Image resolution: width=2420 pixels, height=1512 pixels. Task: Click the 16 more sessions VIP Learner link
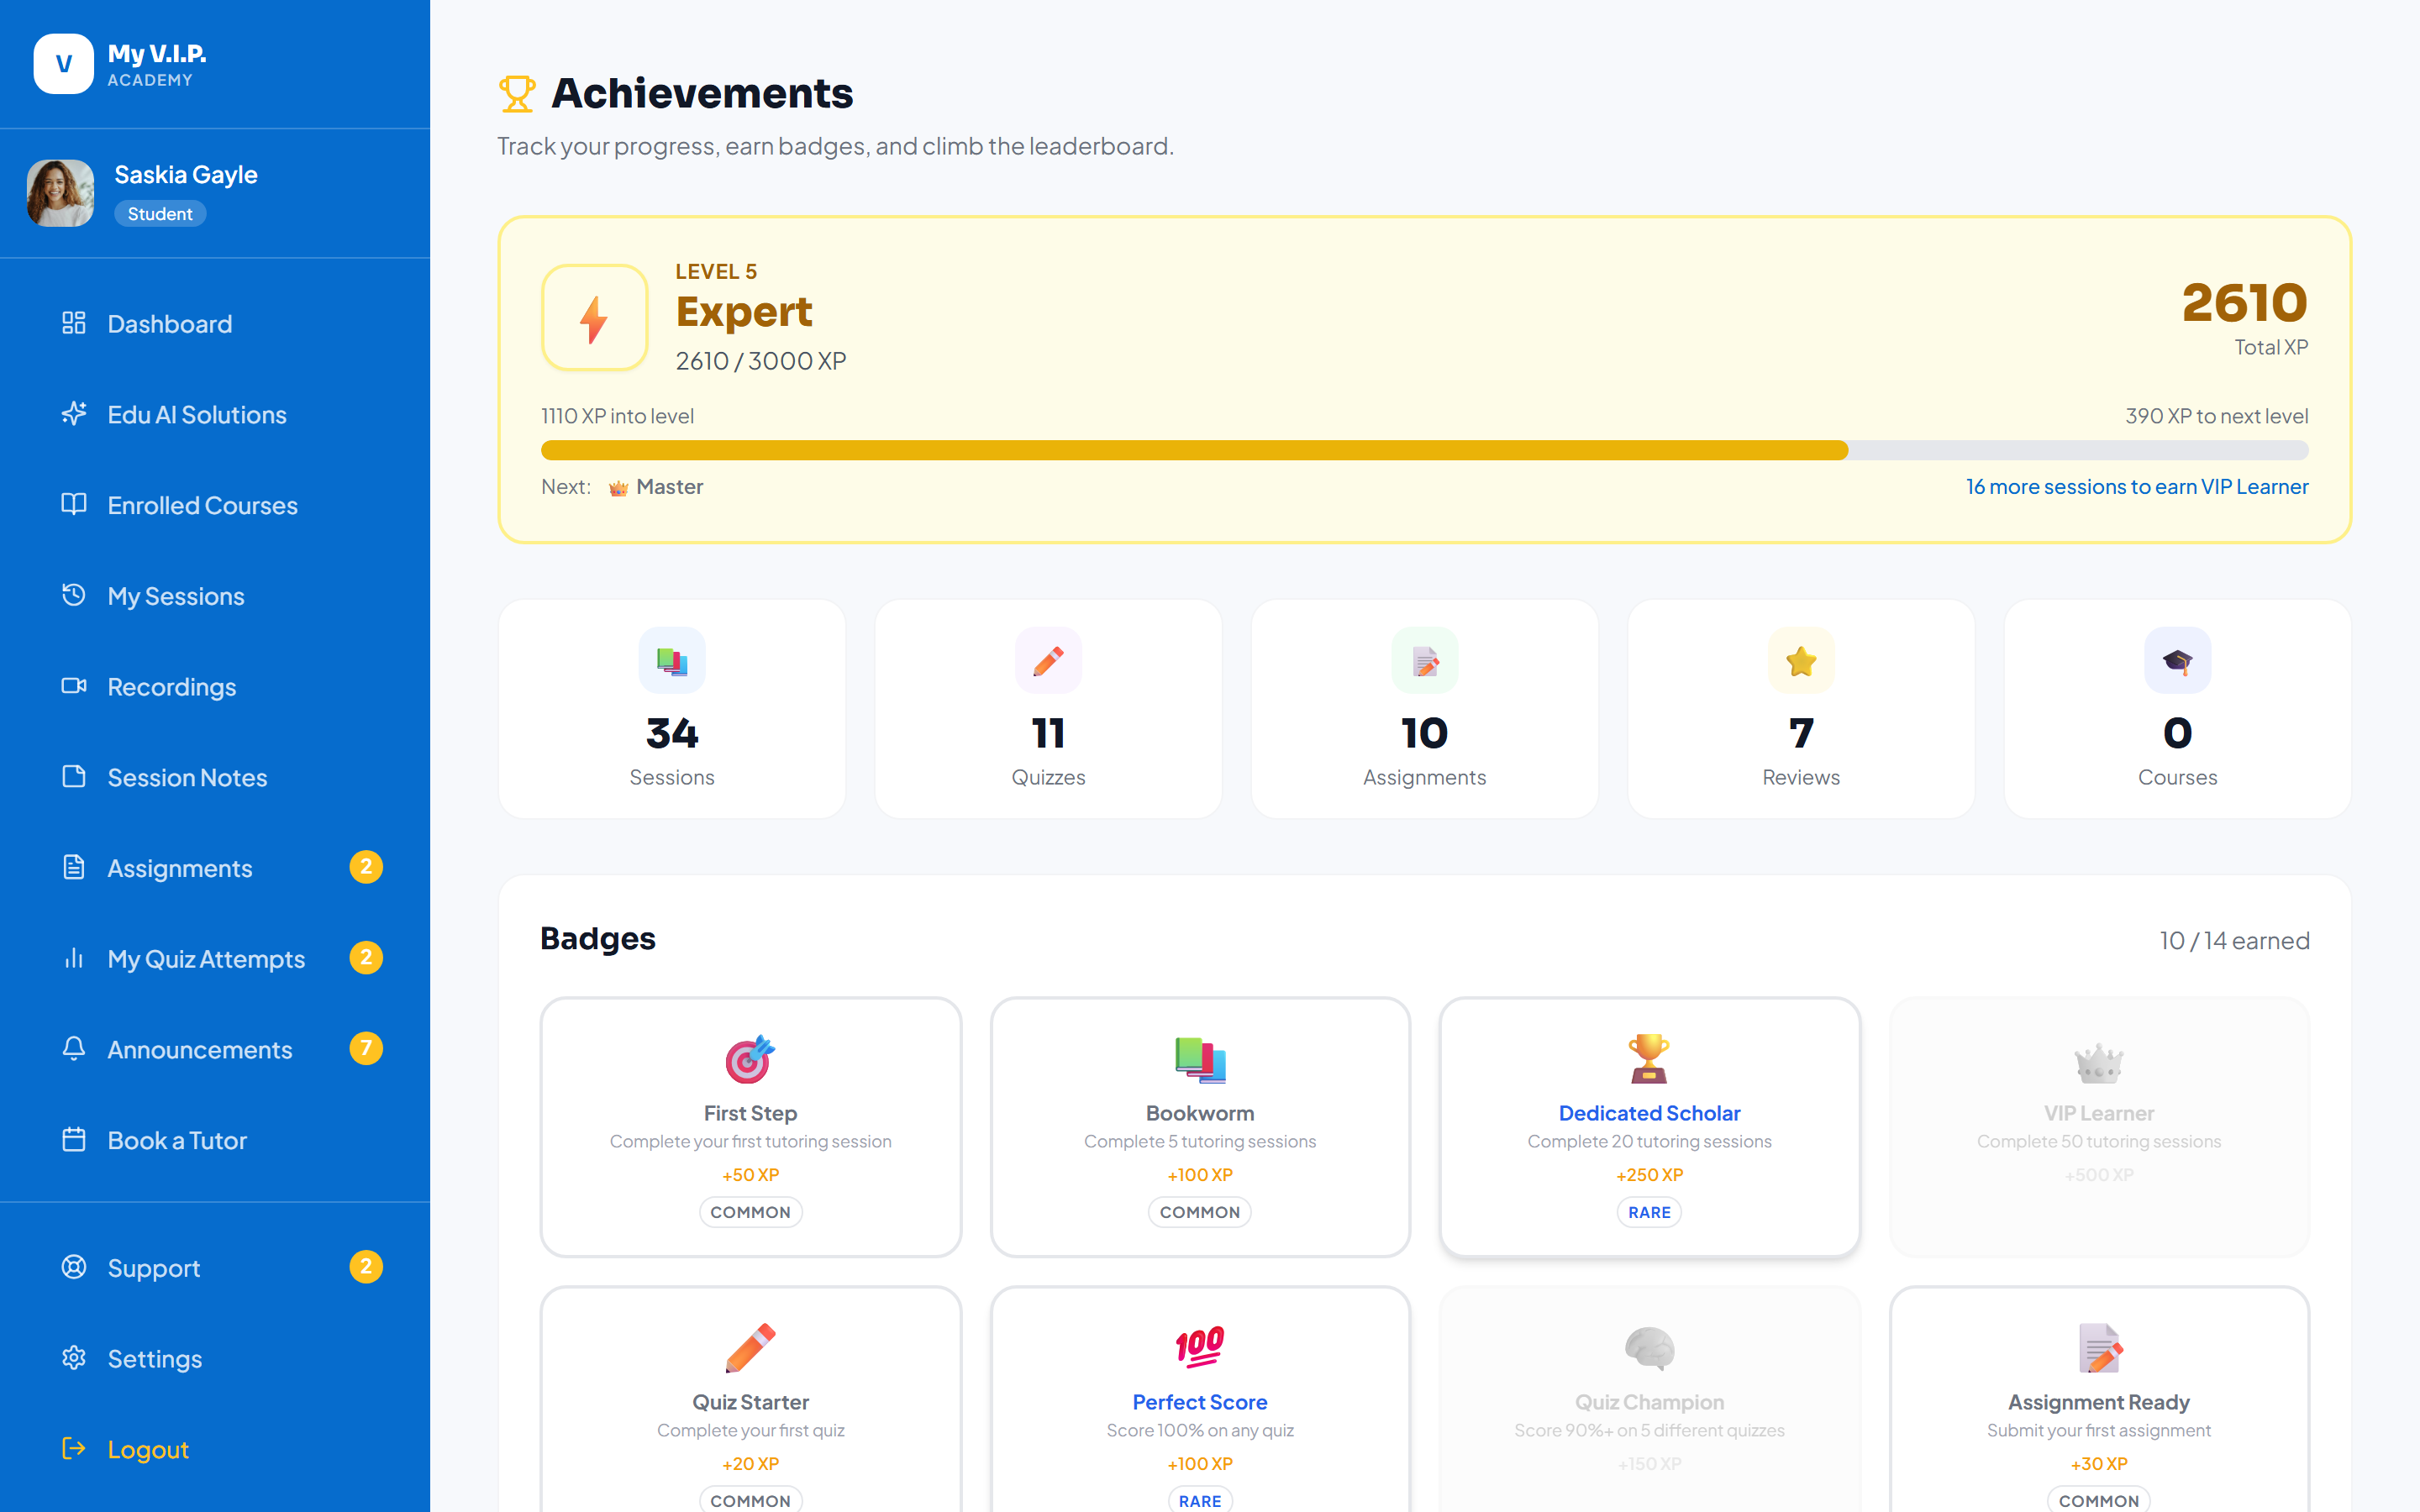[2137, 487]
